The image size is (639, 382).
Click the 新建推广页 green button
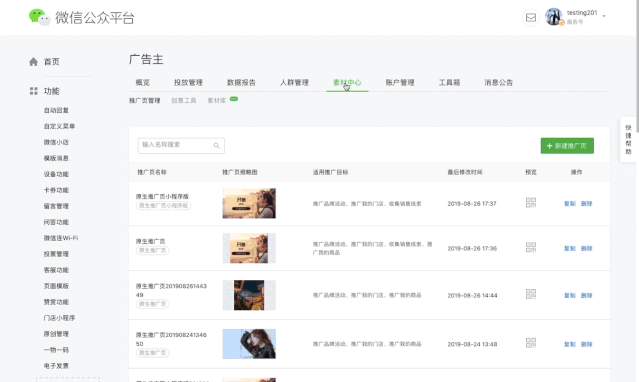click(x=567, y=146)
